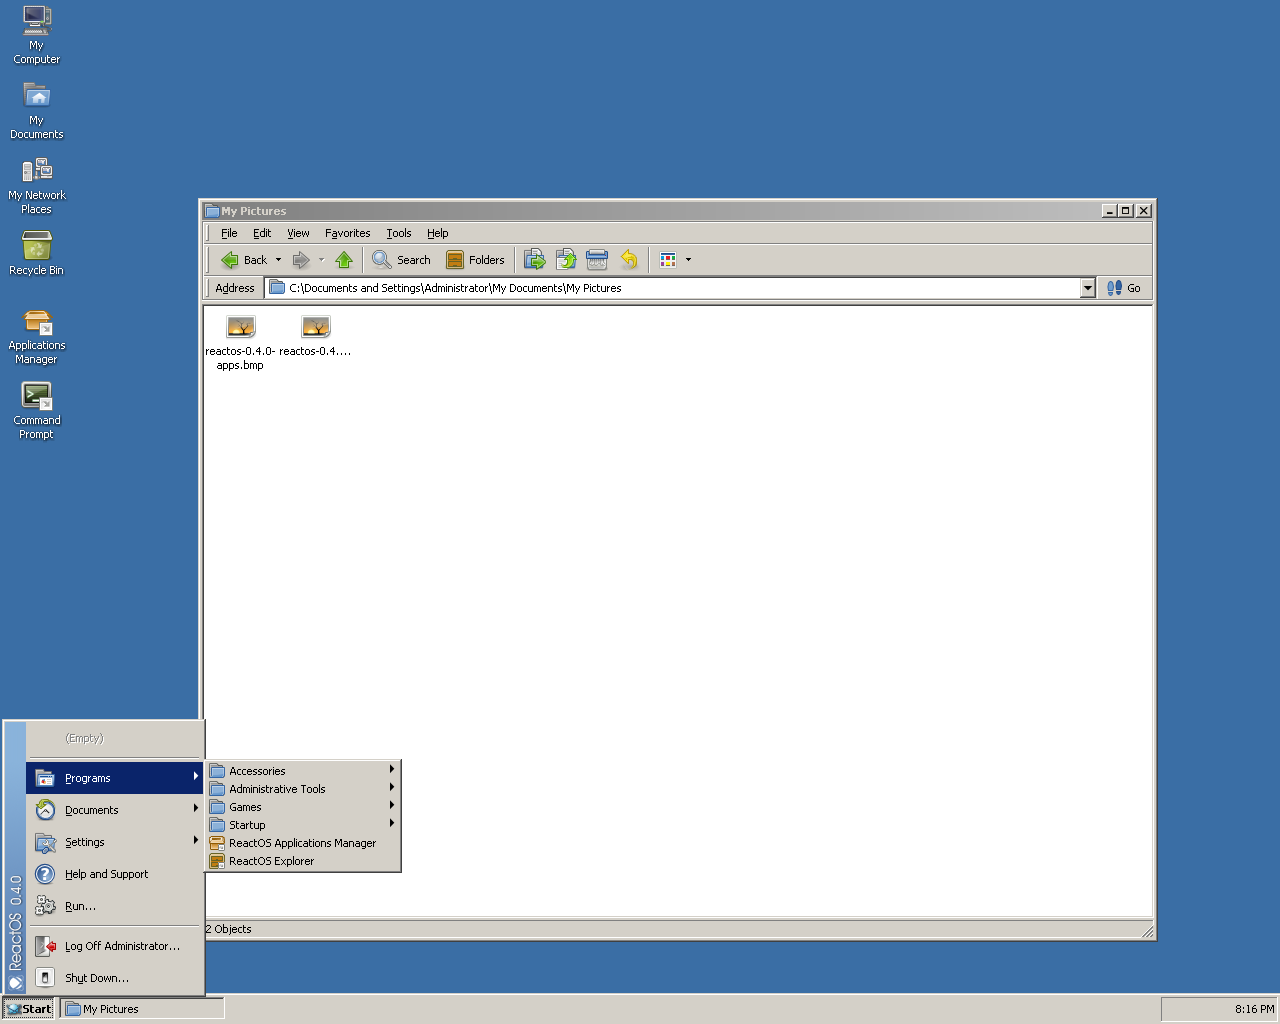Click the Forward arrow in the toolbar
Screen dimensions: 1280x1024
300,260
